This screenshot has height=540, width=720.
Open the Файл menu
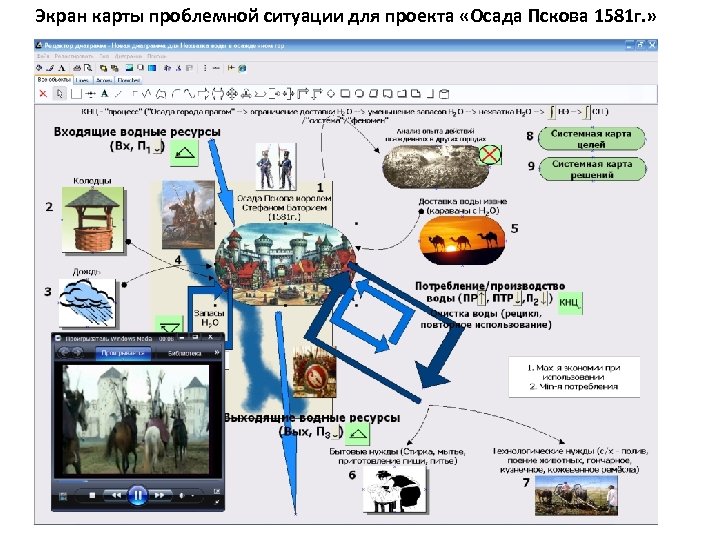pos(43,56)
